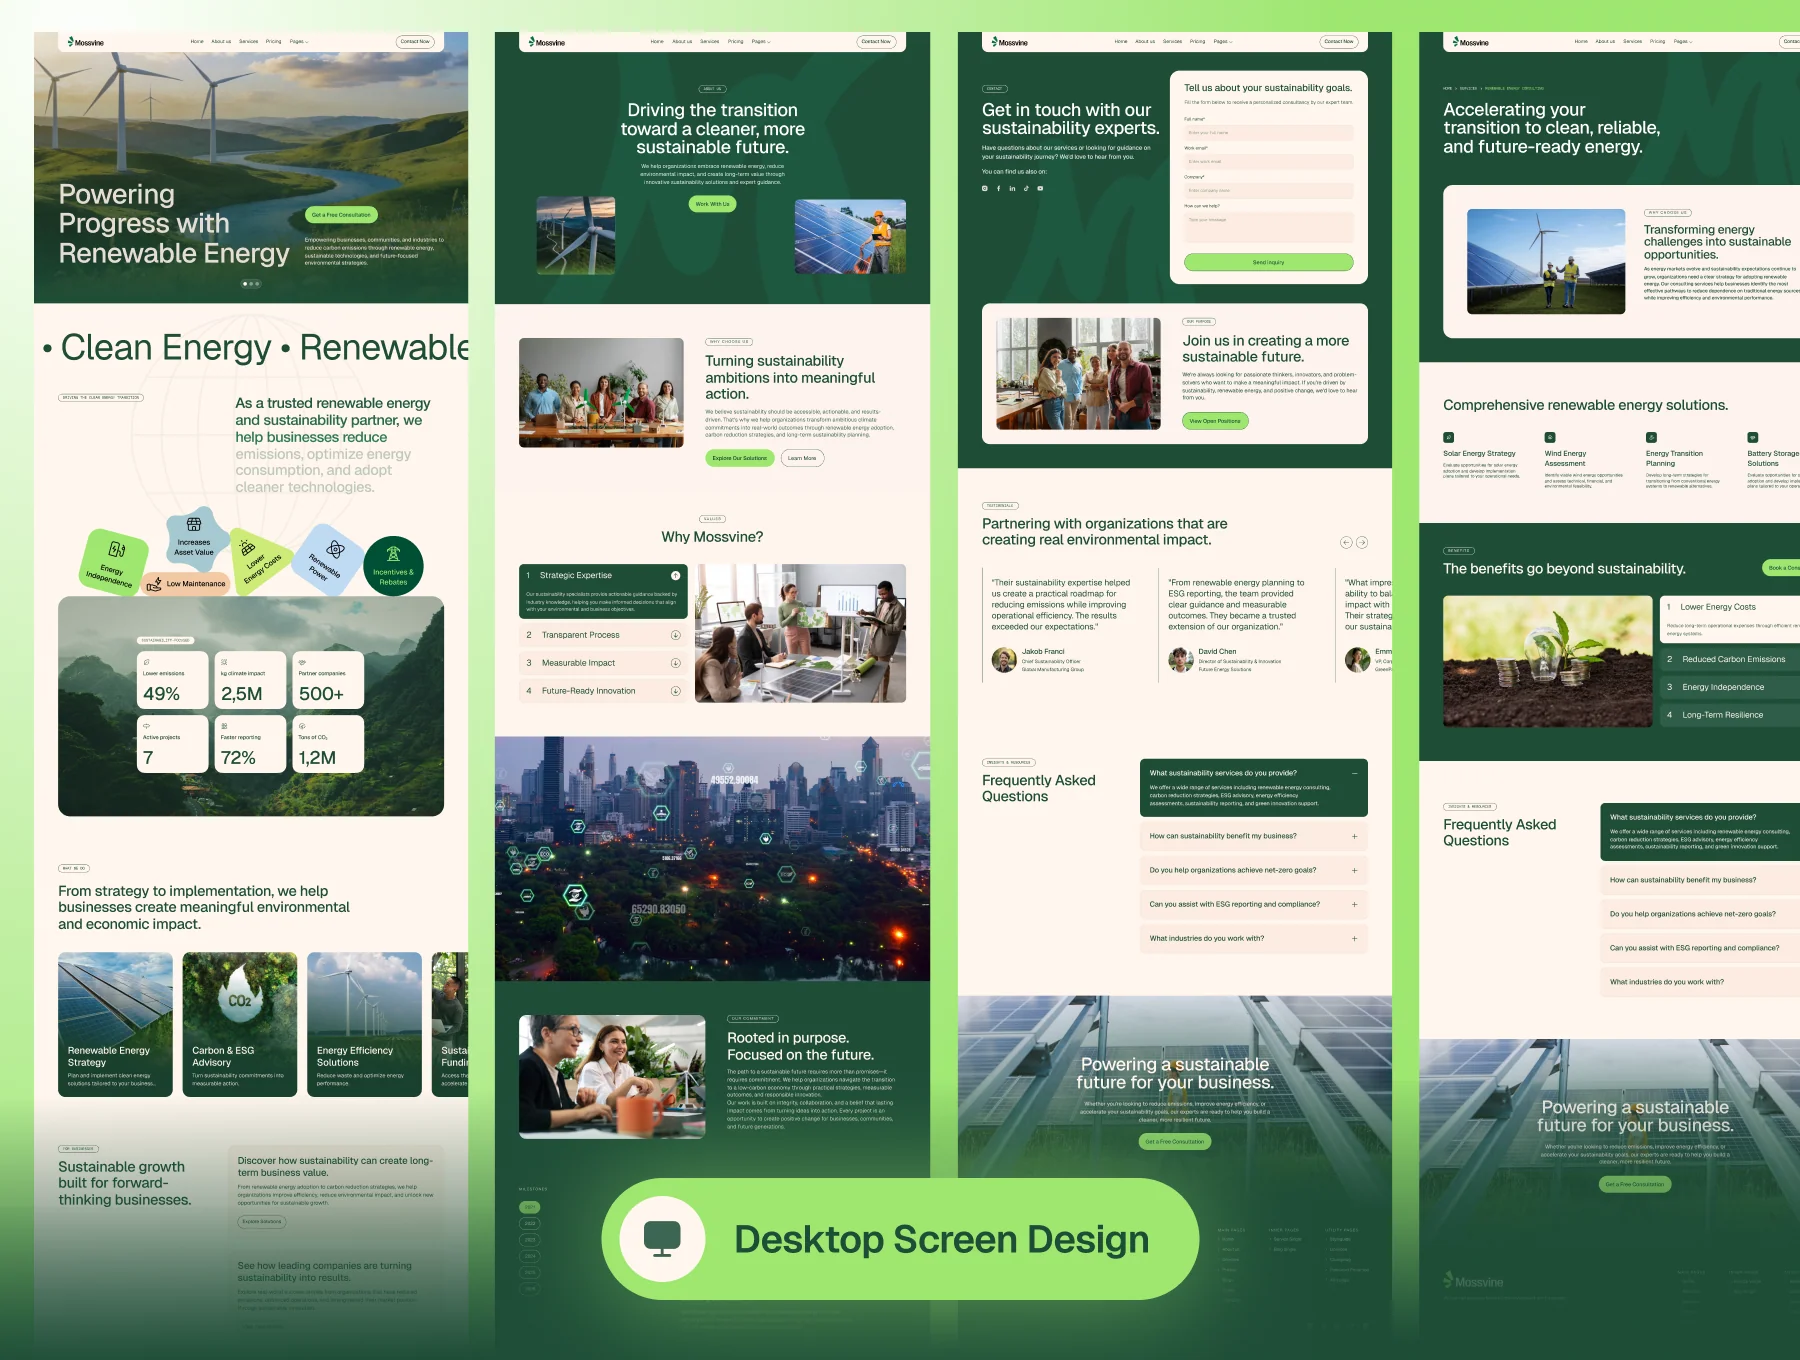Select the Long-Term Resilience benefit row
Screen dimensions: 1800x1360
1731,715
